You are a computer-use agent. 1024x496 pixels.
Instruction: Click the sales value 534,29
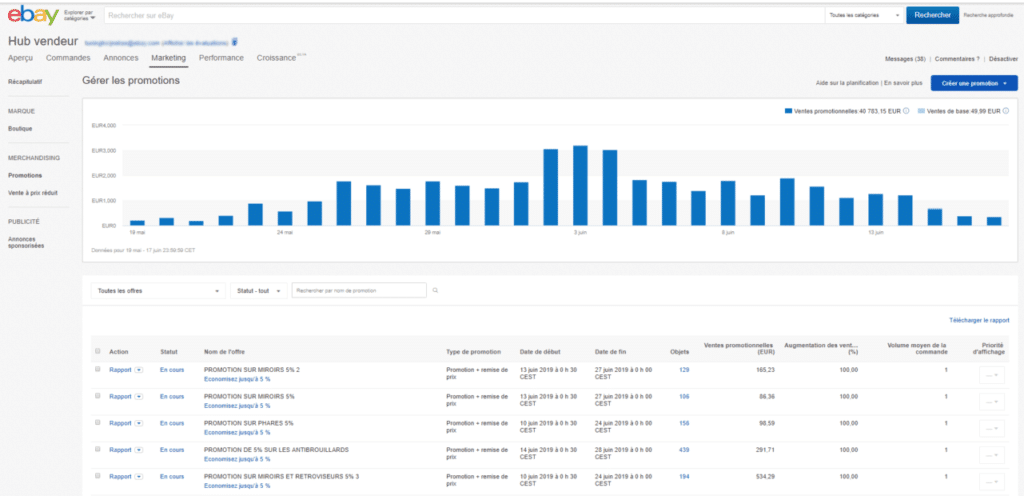tap(765, 476)
